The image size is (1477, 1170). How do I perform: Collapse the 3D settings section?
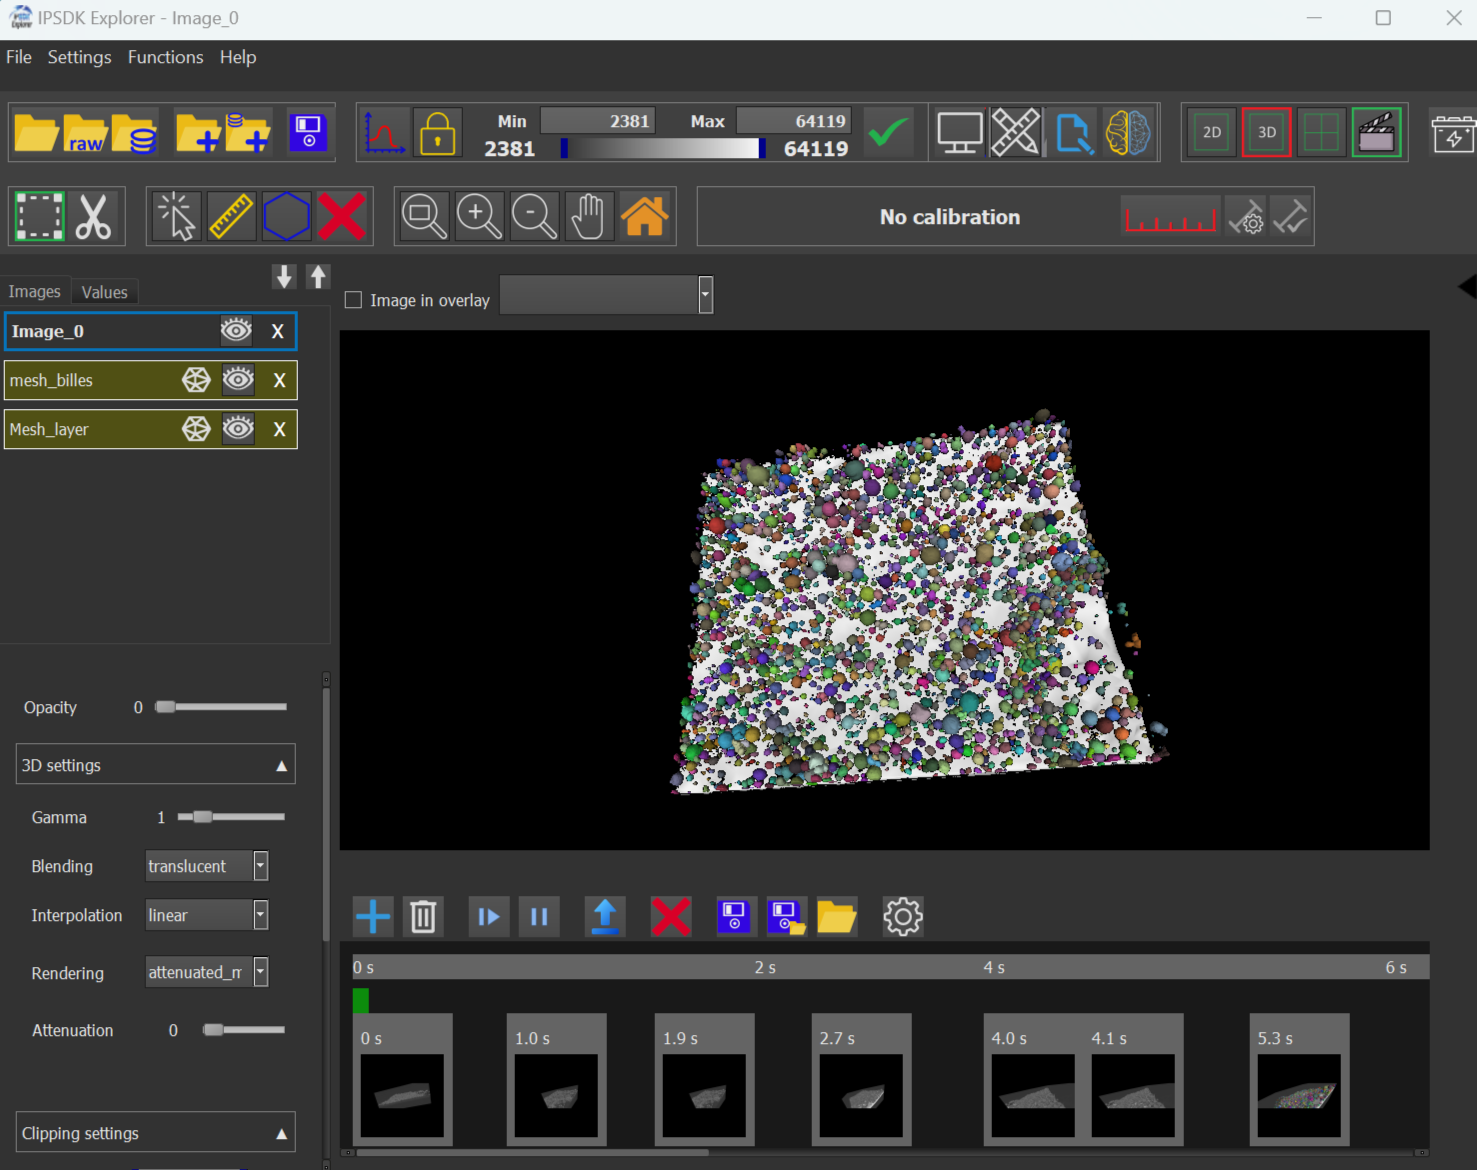pos(281,766)
